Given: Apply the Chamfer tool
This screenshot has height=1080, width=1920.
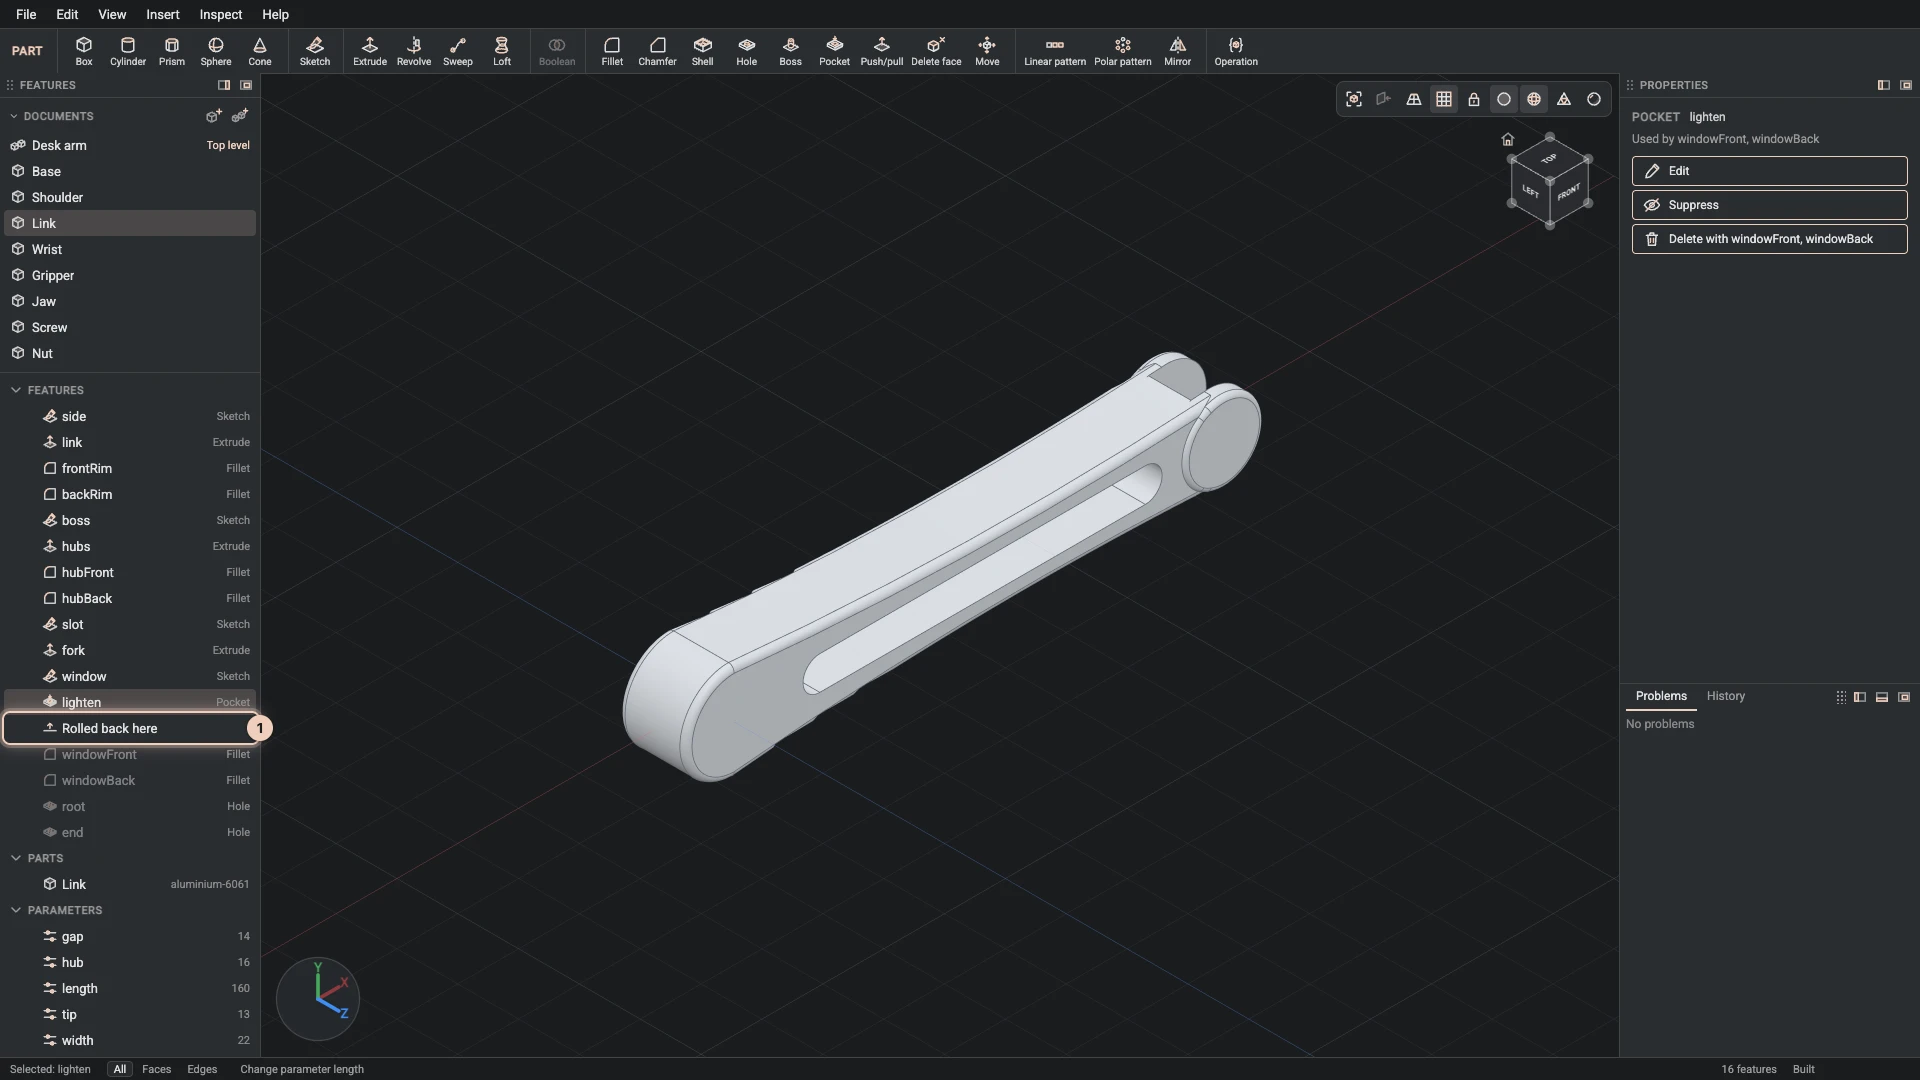Looking at the screenshot, I should click(x=657, y=51).
